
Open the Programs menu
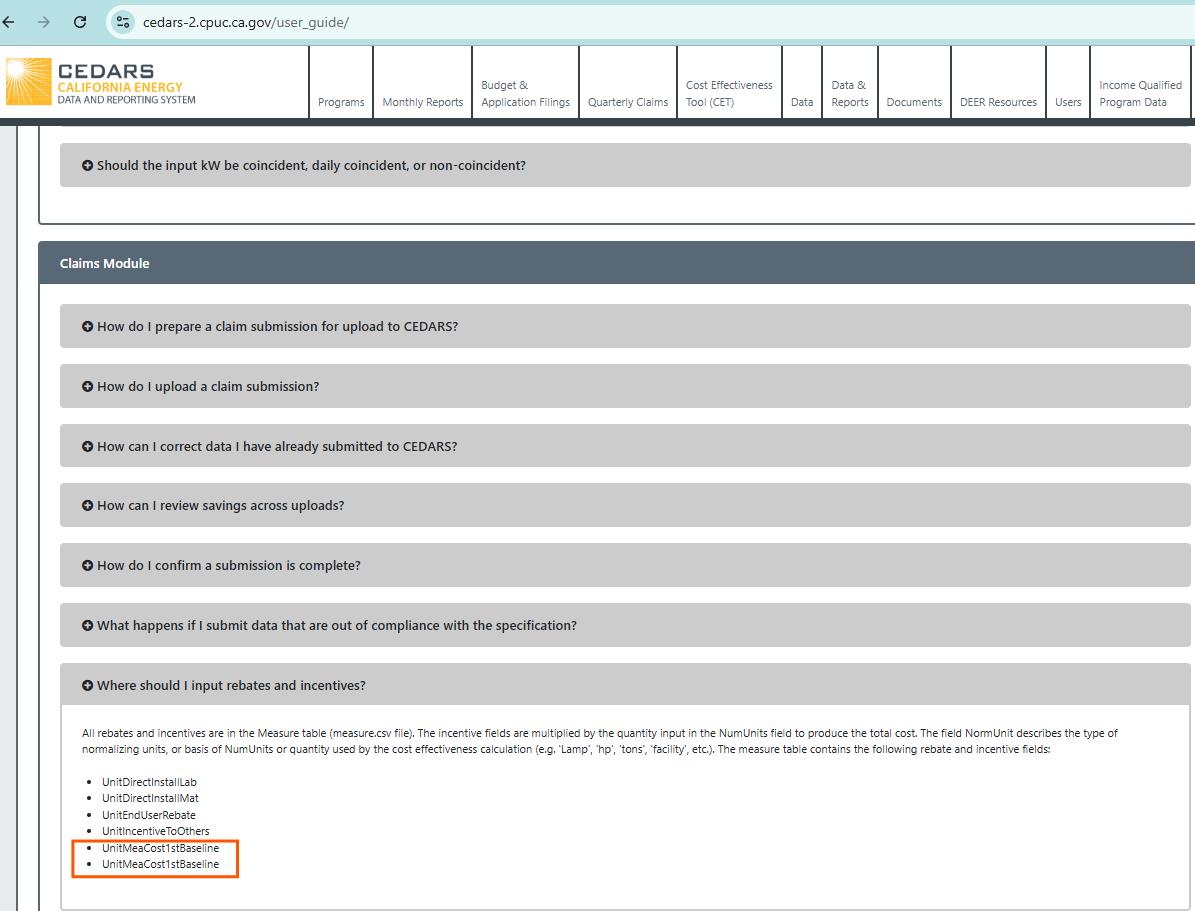tap(341, 102)
